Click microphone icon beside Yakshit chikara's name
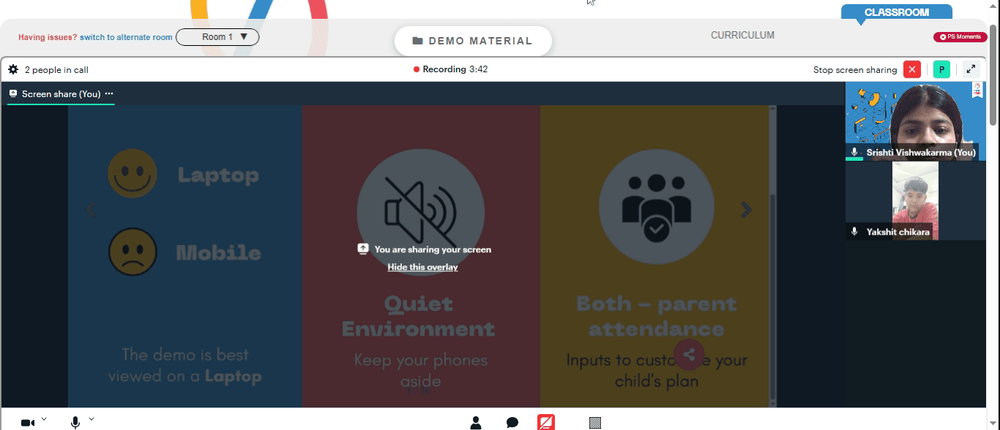The width and height of the screenshot is (1000, 430). pyautogui.click(x=855, y=232)
